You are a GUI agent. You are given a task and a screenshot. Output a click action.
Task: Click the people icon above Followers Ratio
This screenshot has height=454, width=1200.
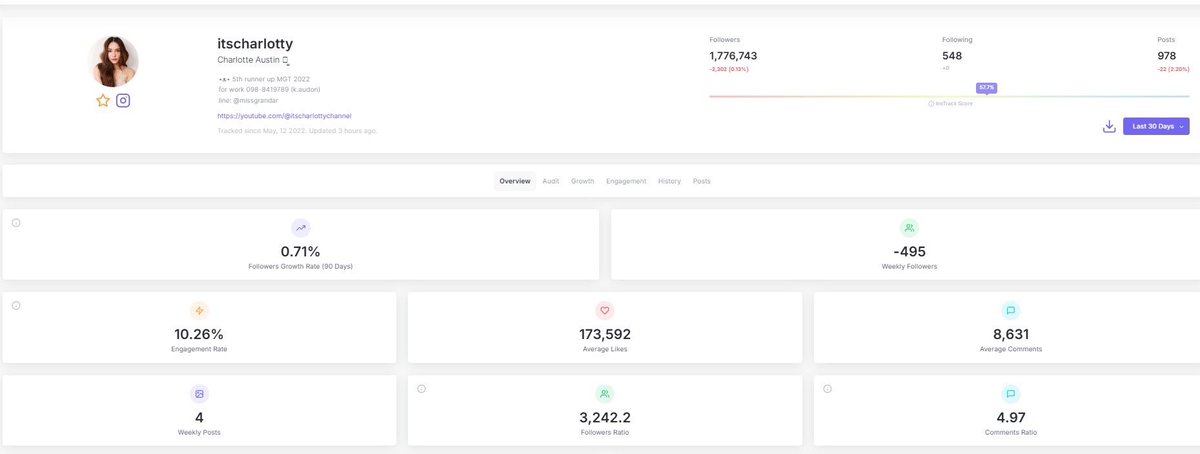tap(605, 394)
